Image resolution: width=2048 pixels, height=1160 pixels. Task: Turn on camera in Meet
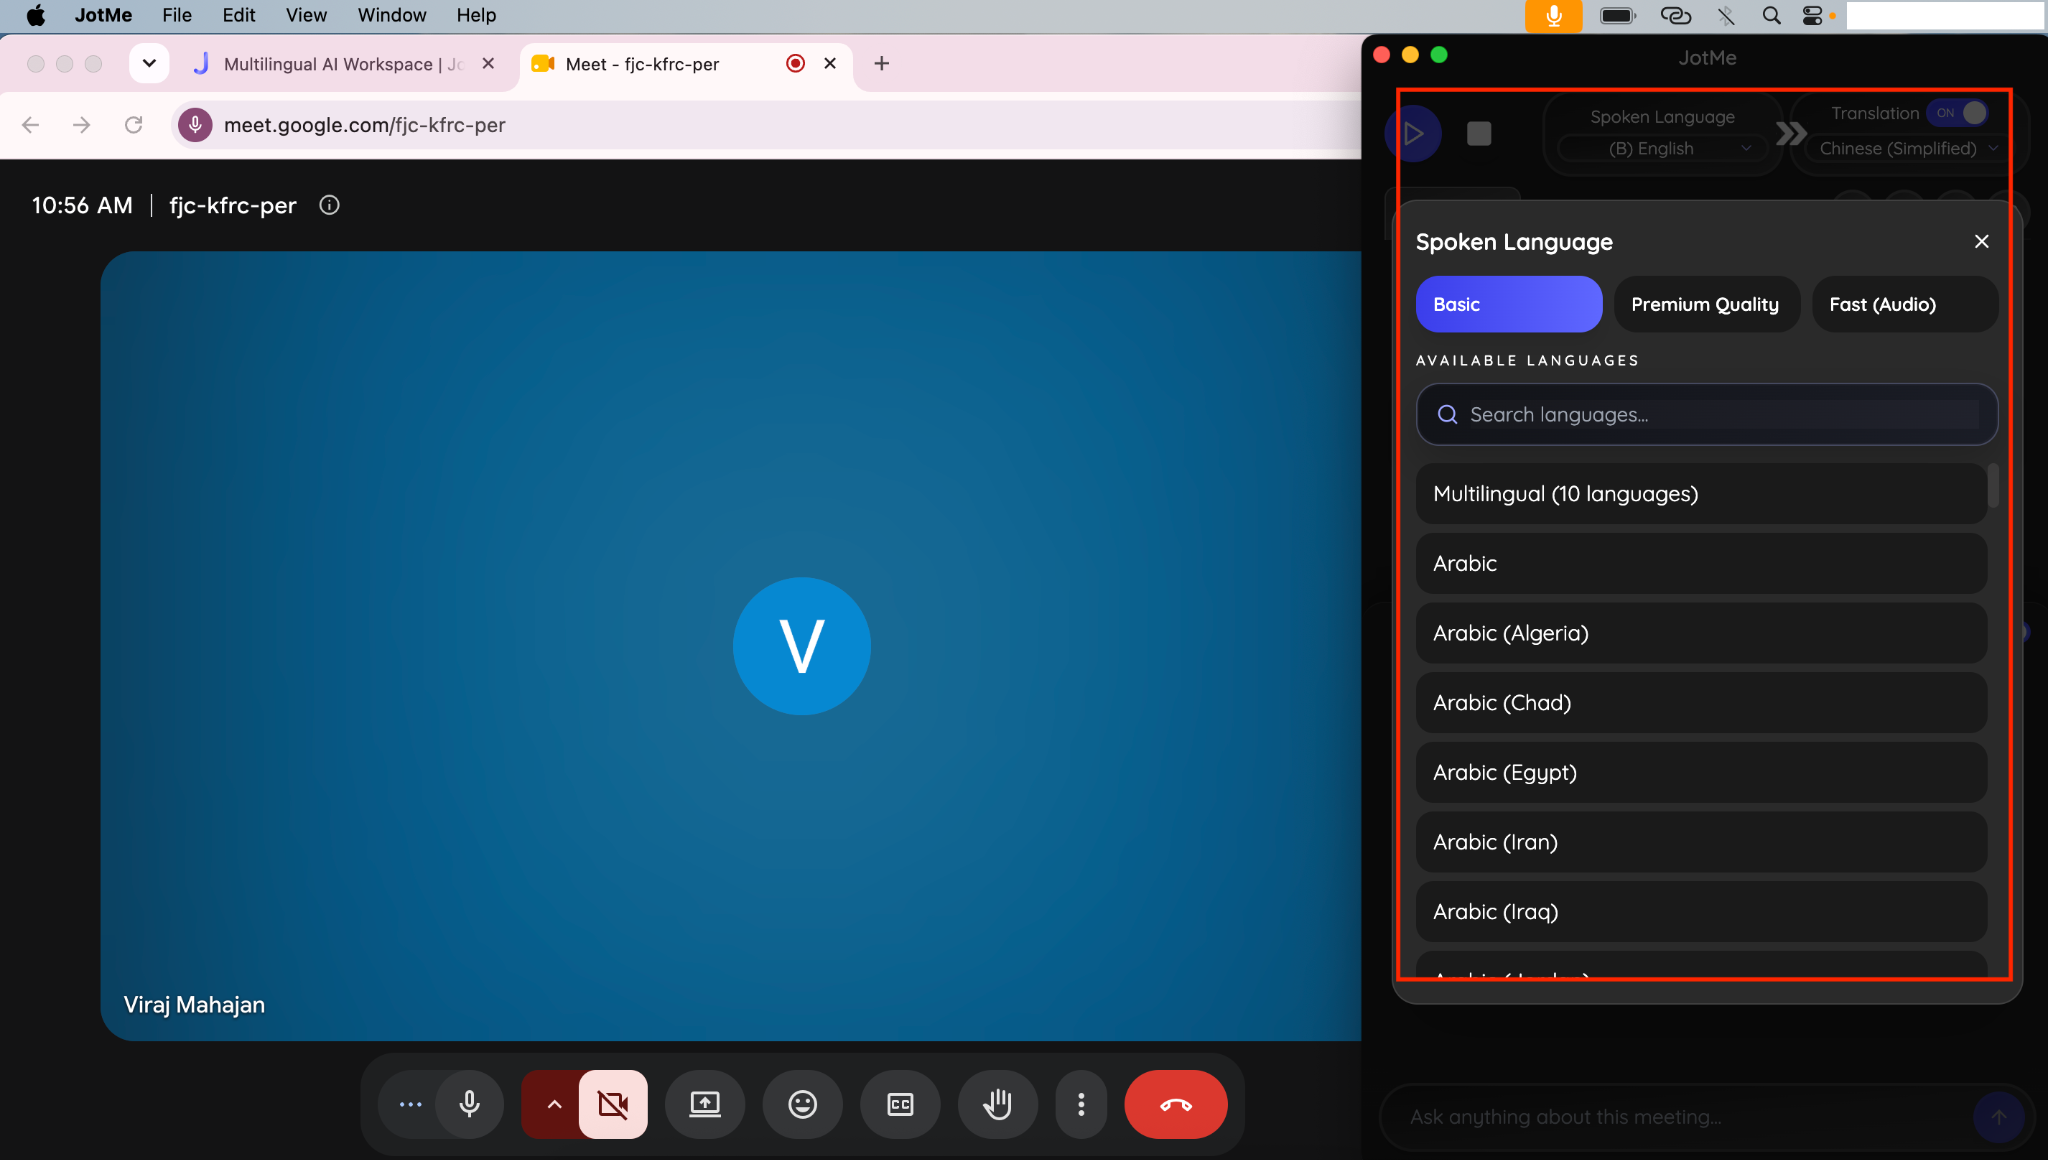click(613, 1104)
